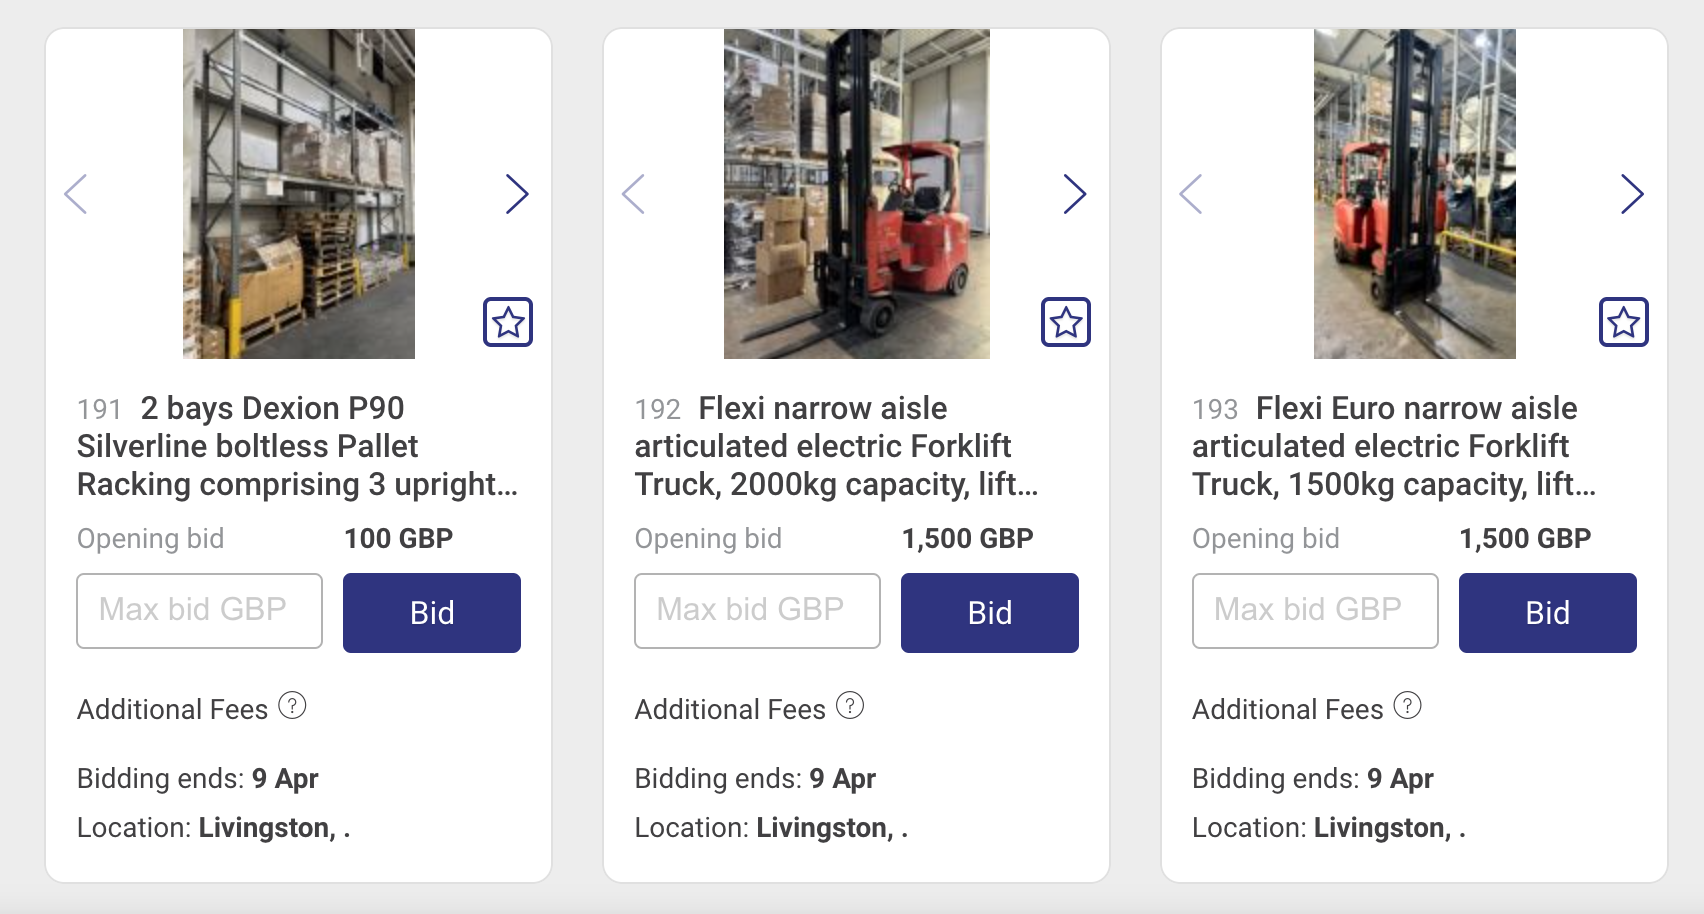Image resolution: width=1704 pixels, height=914 pixels.
Task: Select Max bid GBP box for lot 193
Action: click(x=1315, y=610)
